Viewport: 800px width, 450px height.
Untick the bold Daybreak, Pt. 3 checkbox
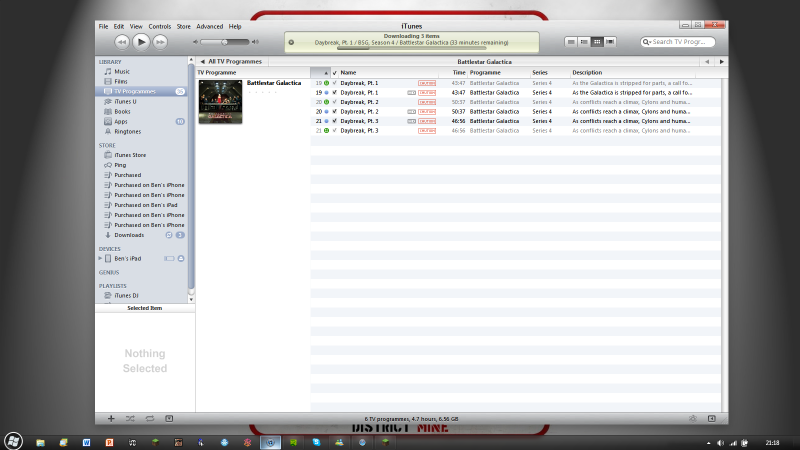[335, 121]
